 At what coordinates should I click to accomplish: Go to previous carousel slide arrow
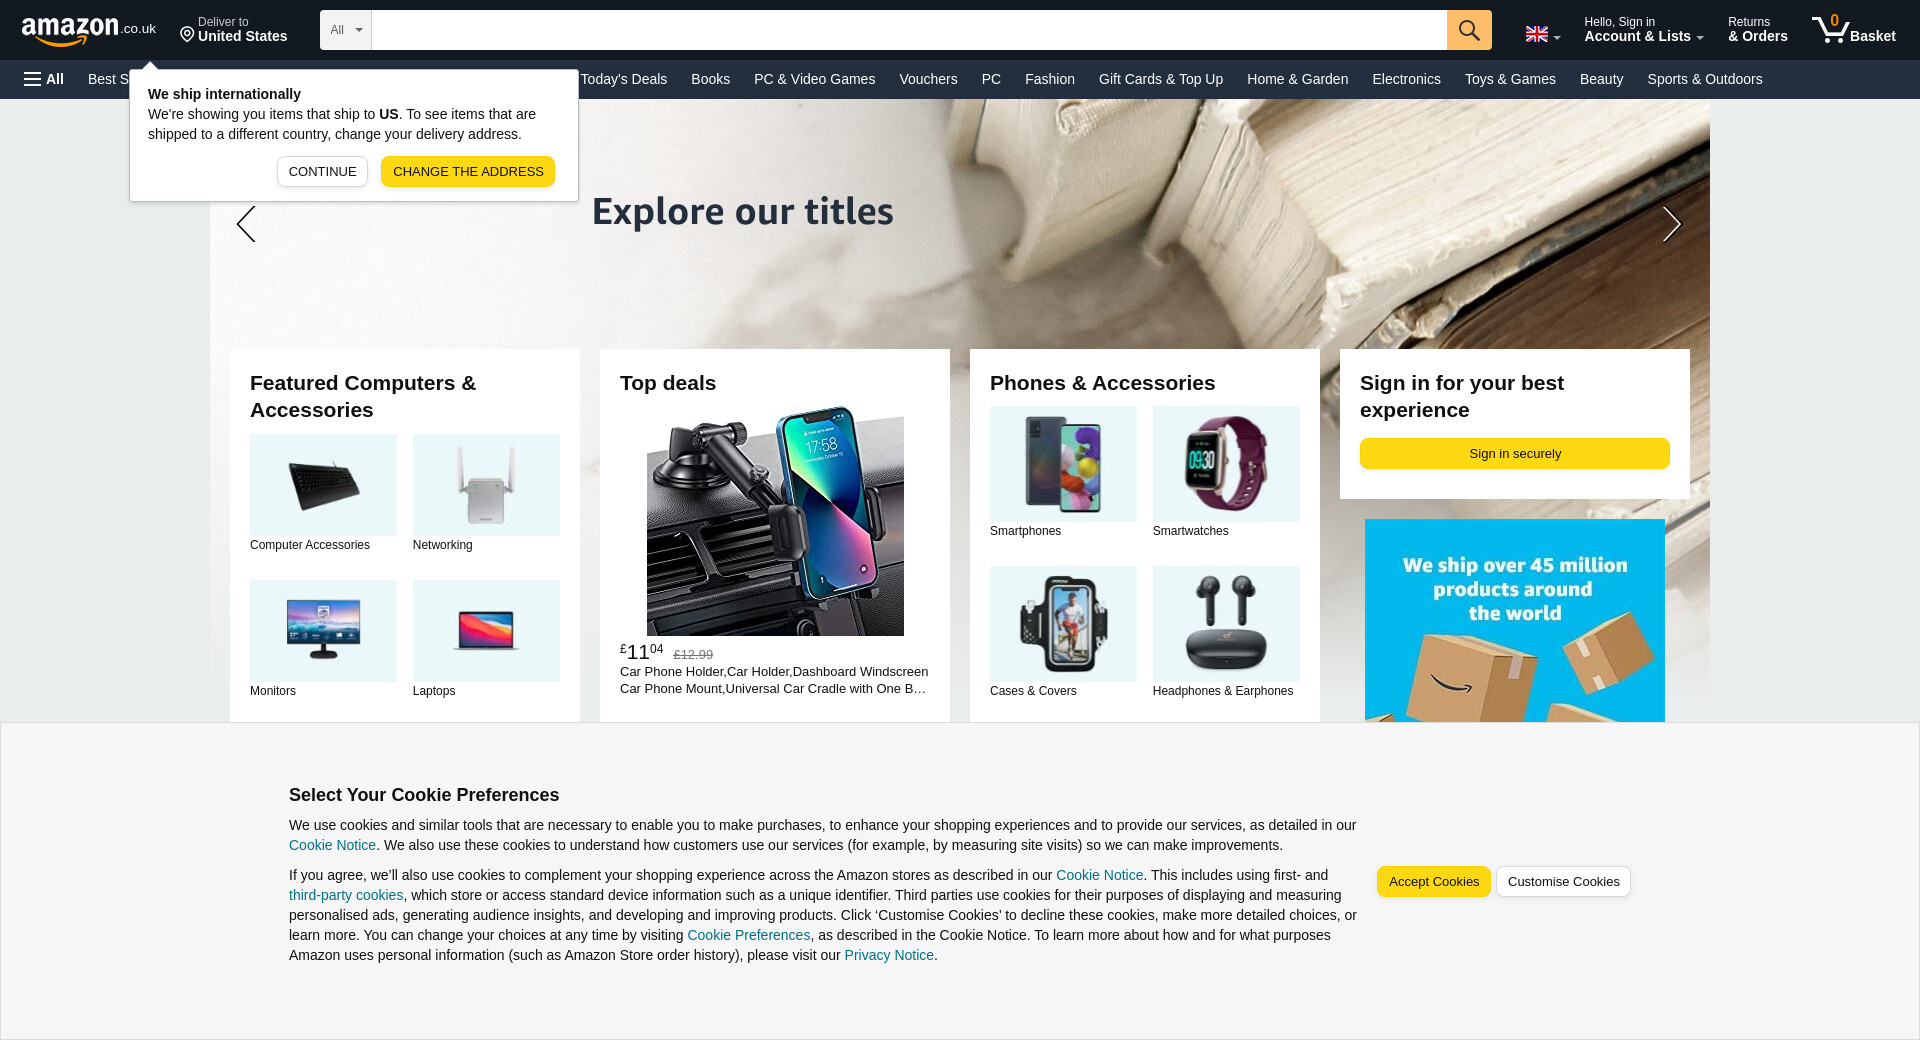[246, 224]
